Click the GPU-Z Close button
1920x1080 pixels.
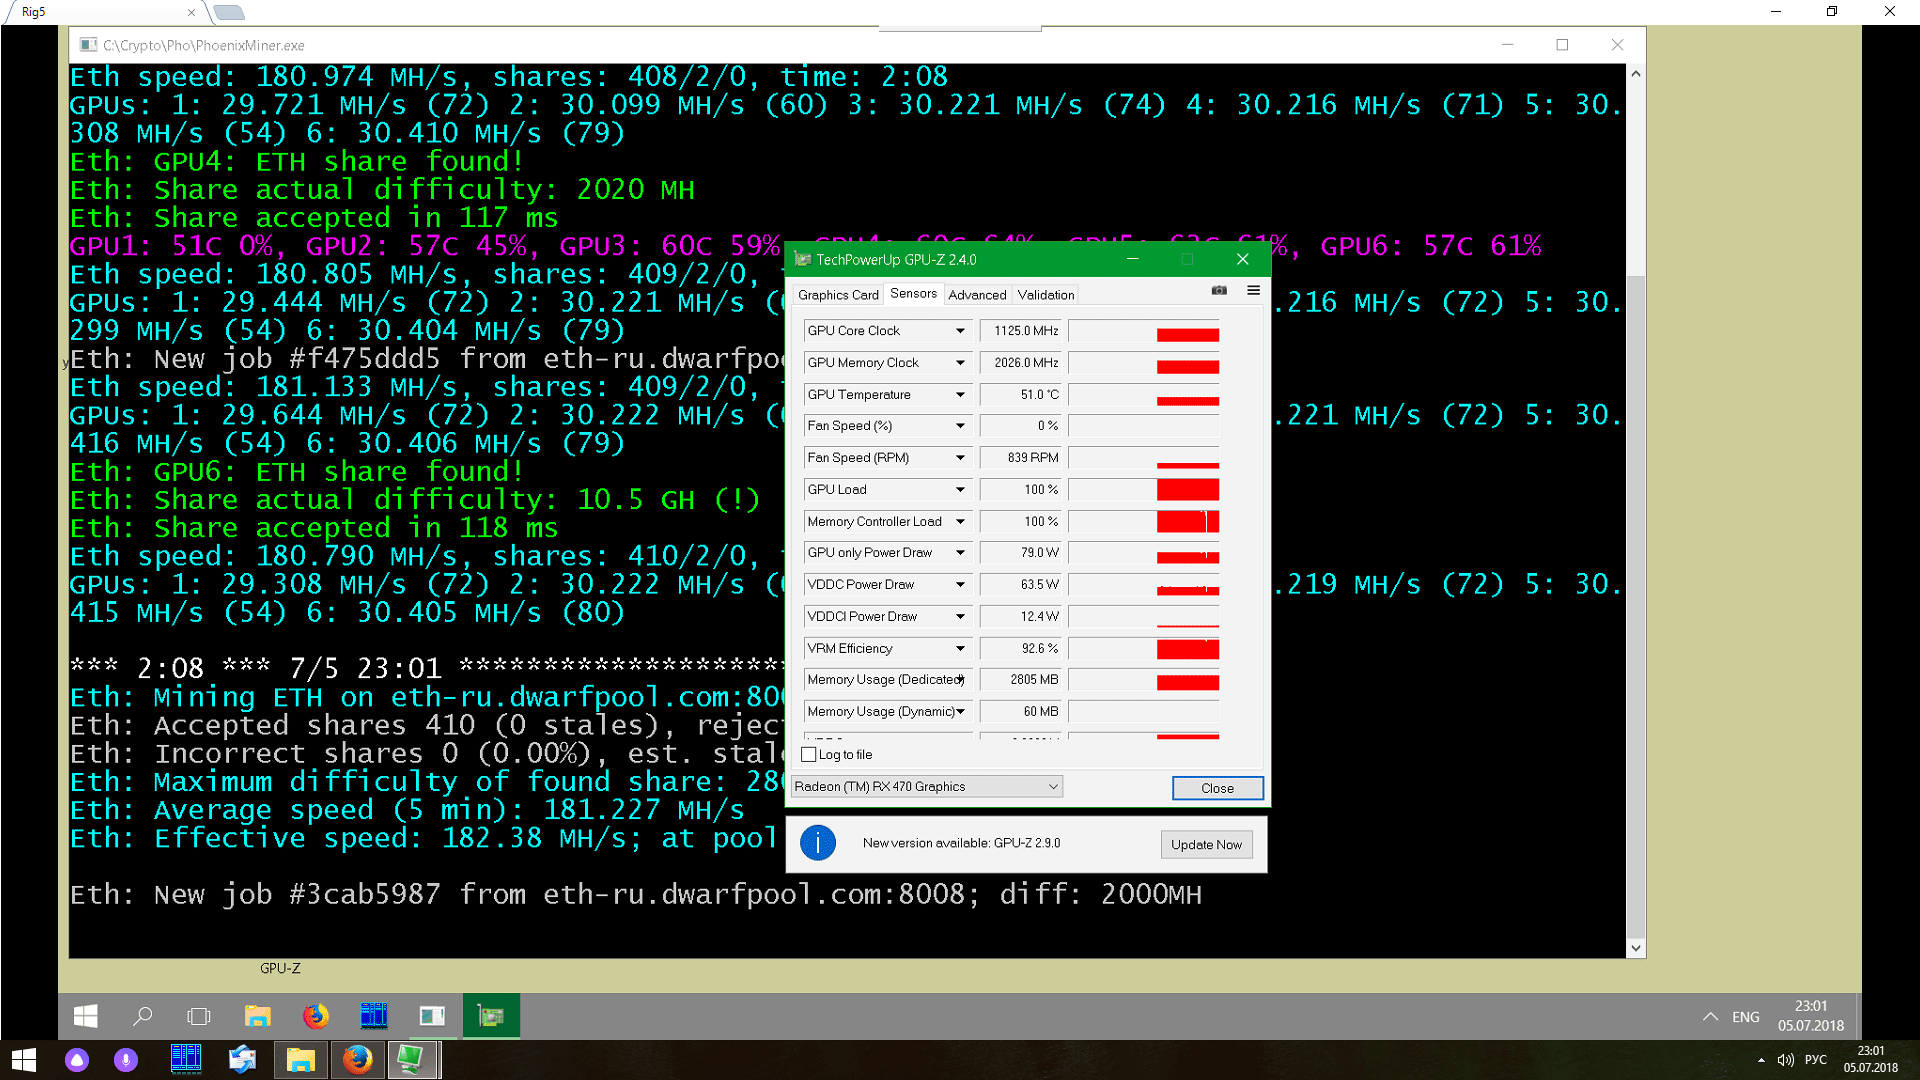coord(1217,788)
